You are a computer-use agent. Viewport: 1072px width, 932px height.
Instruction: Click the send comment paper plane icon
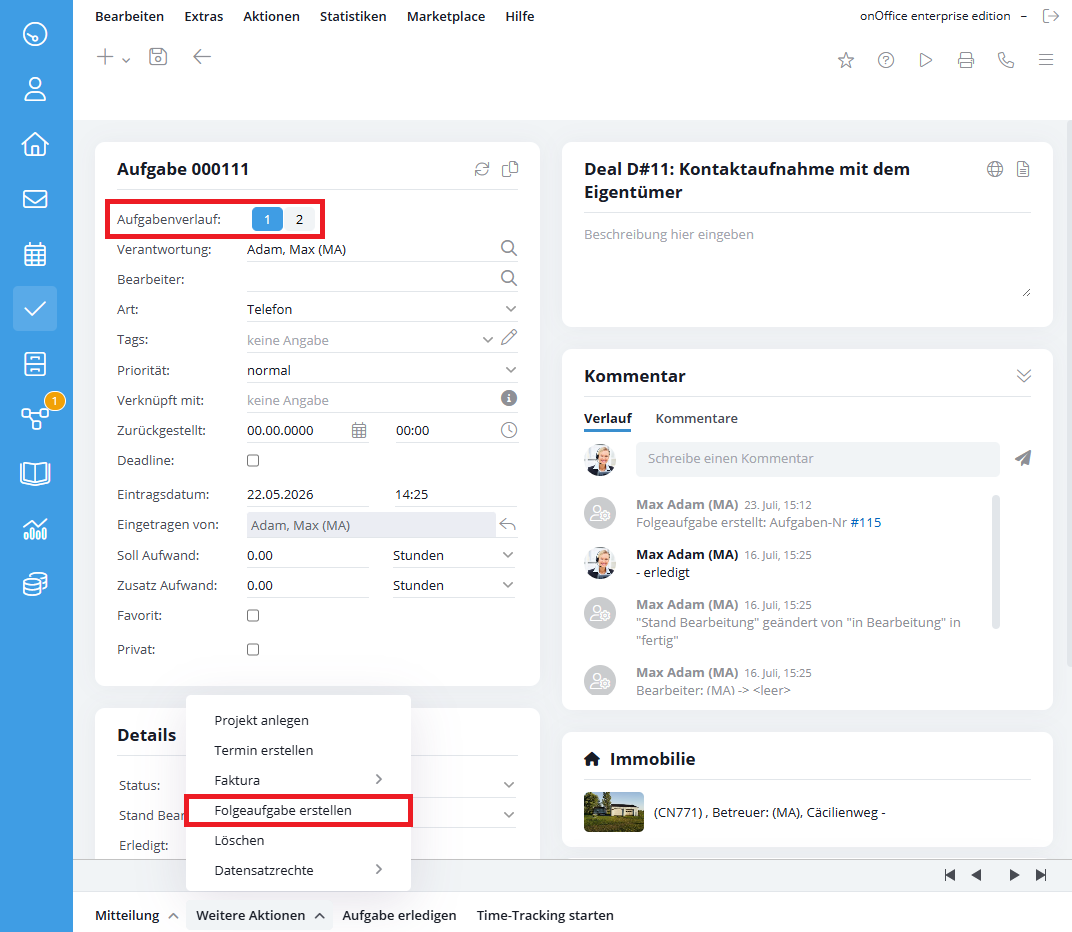(1023, 458)
